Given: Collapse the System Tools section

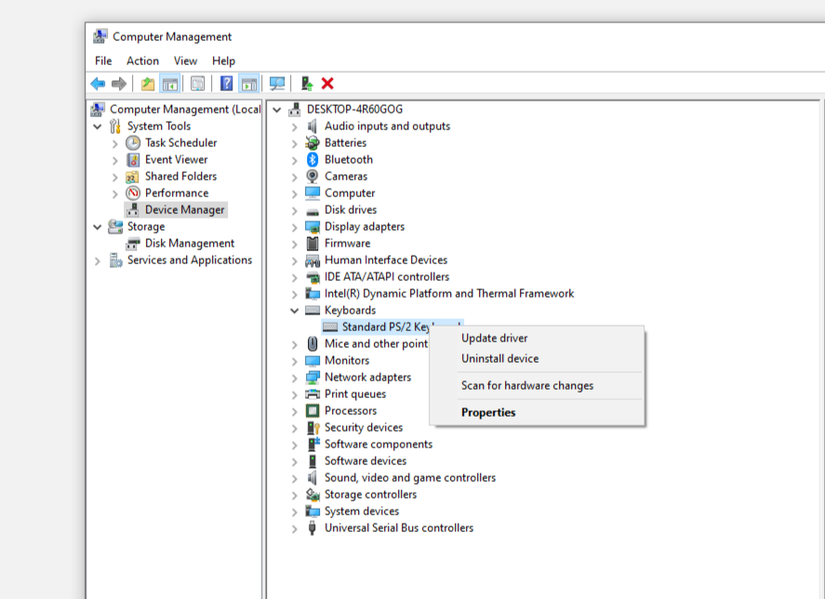Looking at the screenshot, I should (x=97, y=126).
